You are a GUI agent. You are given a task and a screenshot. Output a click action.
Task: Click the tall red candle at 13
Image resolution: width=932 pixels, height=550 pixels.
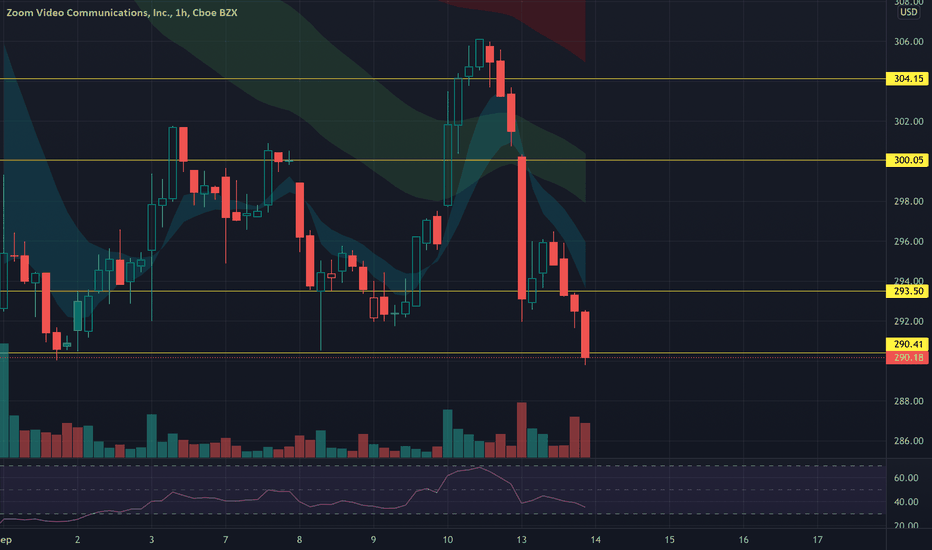coord(522,228)
